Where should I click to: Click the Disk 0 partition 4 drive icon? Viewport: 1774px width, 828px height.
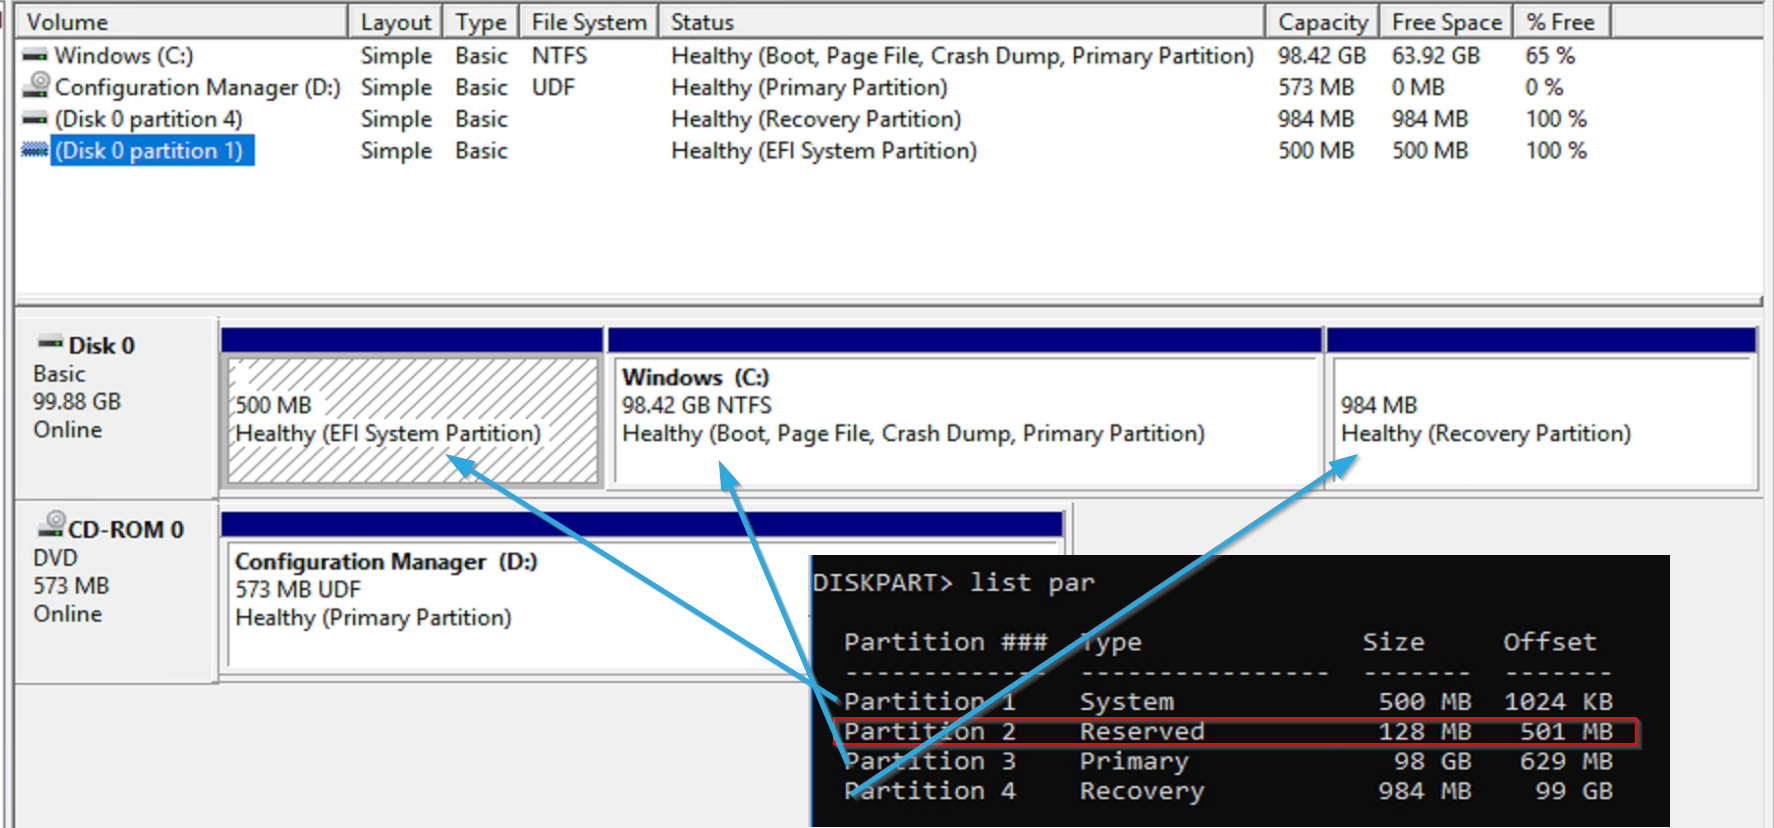click(x=35, y=119)
